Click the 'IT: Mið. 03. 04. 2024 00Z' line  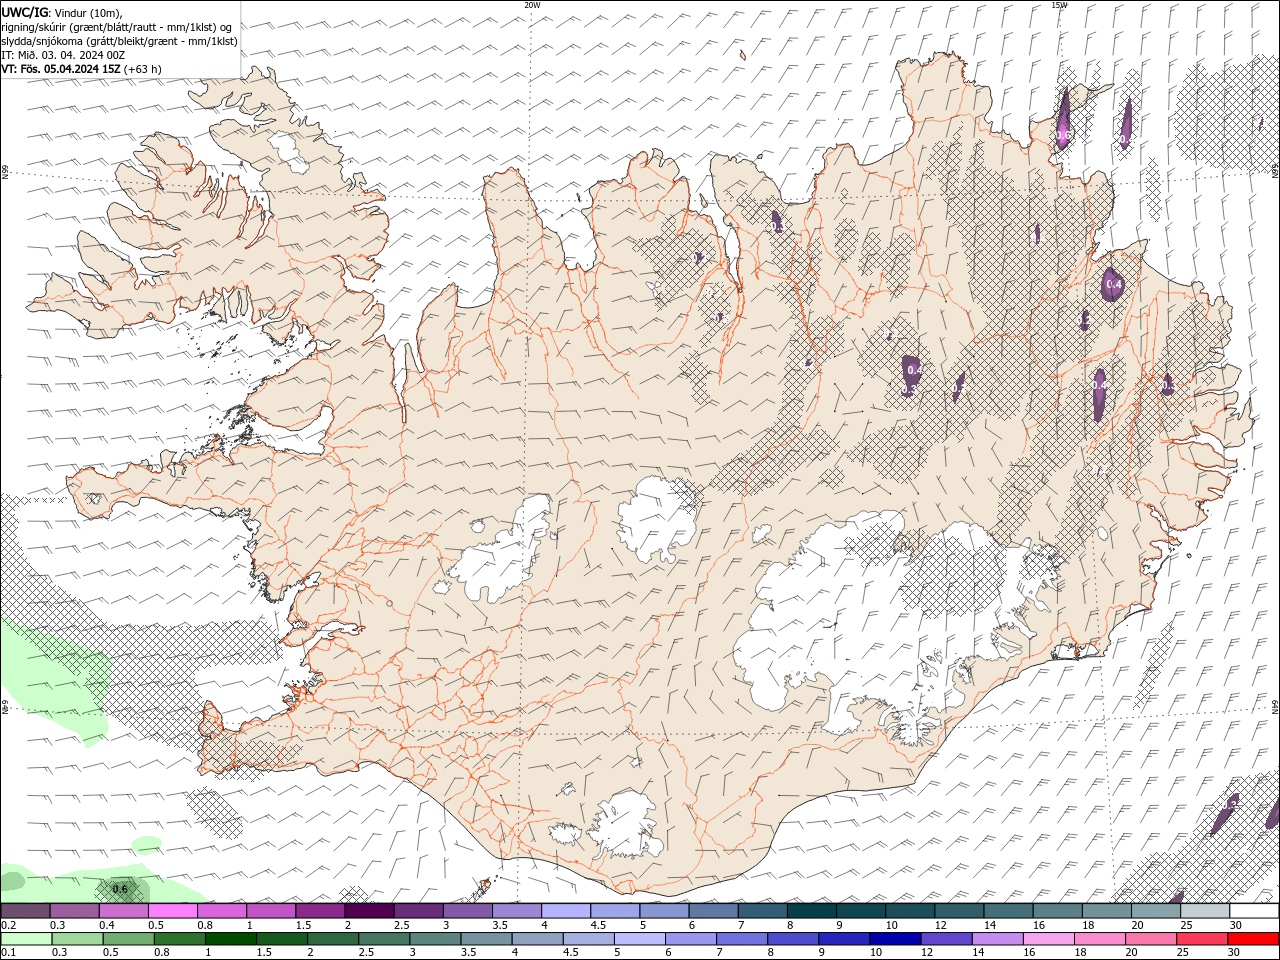click(62, 55)
